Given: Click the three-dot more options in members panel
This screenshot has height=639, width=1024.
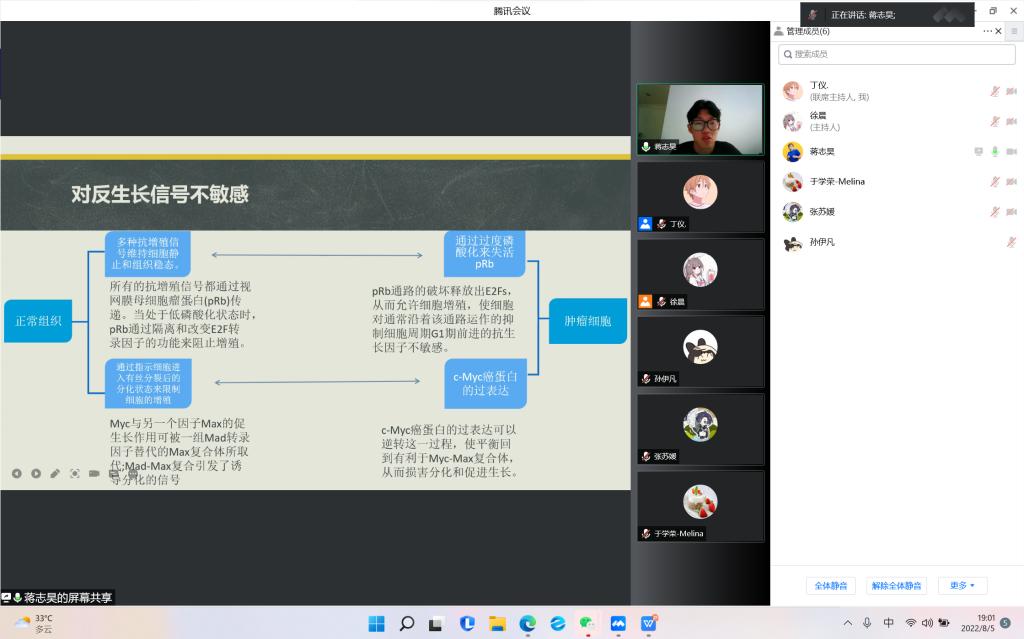Looking at the screenshot, I should click(x=987, y=31).
